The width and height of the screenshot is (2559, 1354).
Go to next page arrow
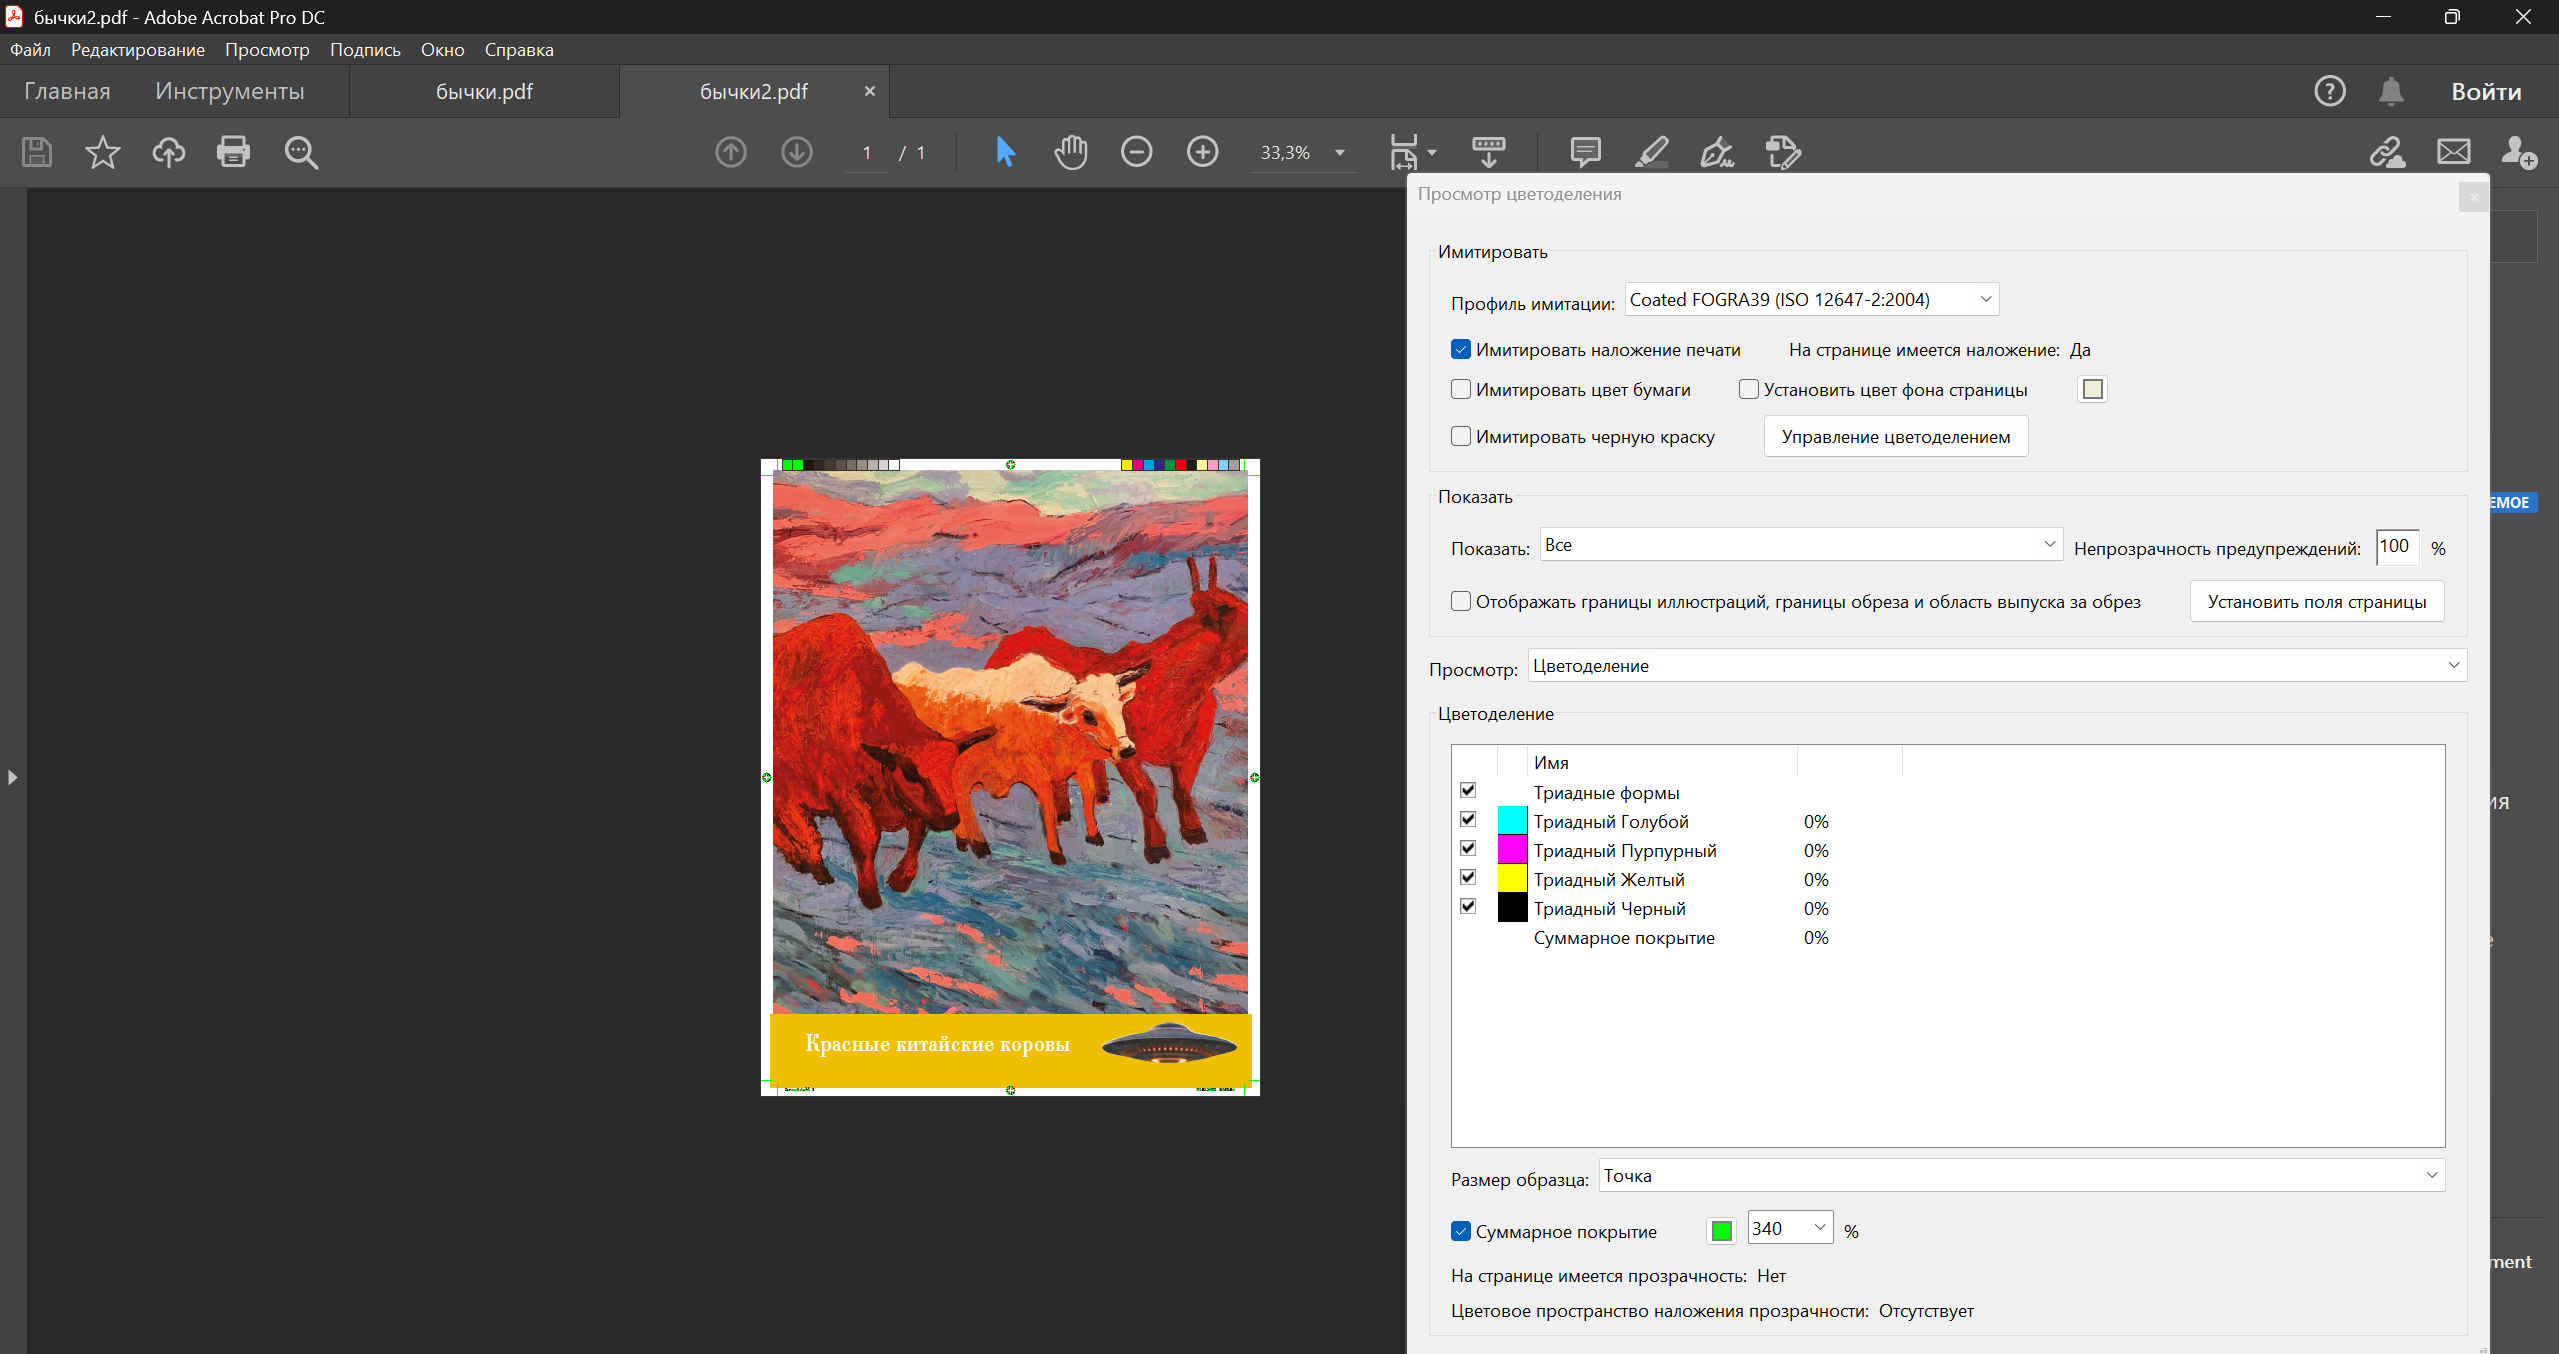pyautogui.click(x=797, y=152)
